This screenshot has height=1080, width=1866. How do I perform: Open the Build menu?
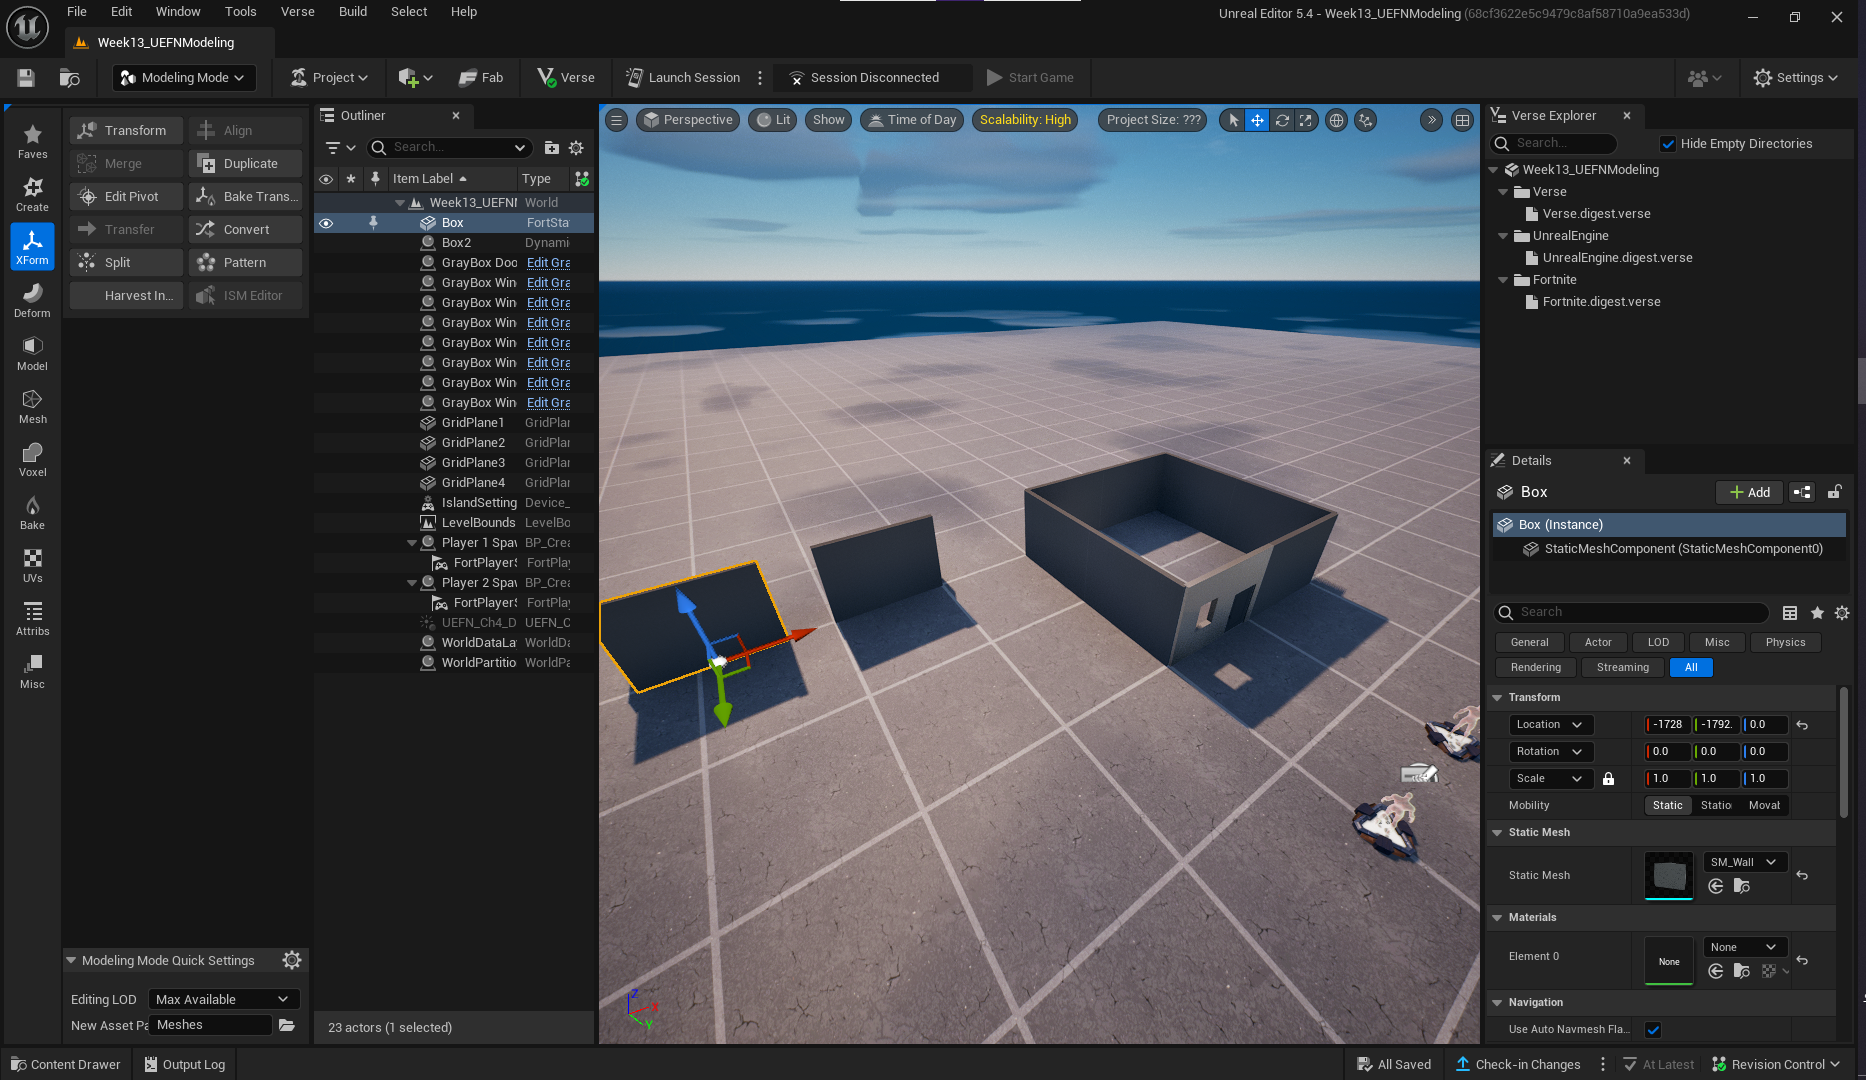353,12
